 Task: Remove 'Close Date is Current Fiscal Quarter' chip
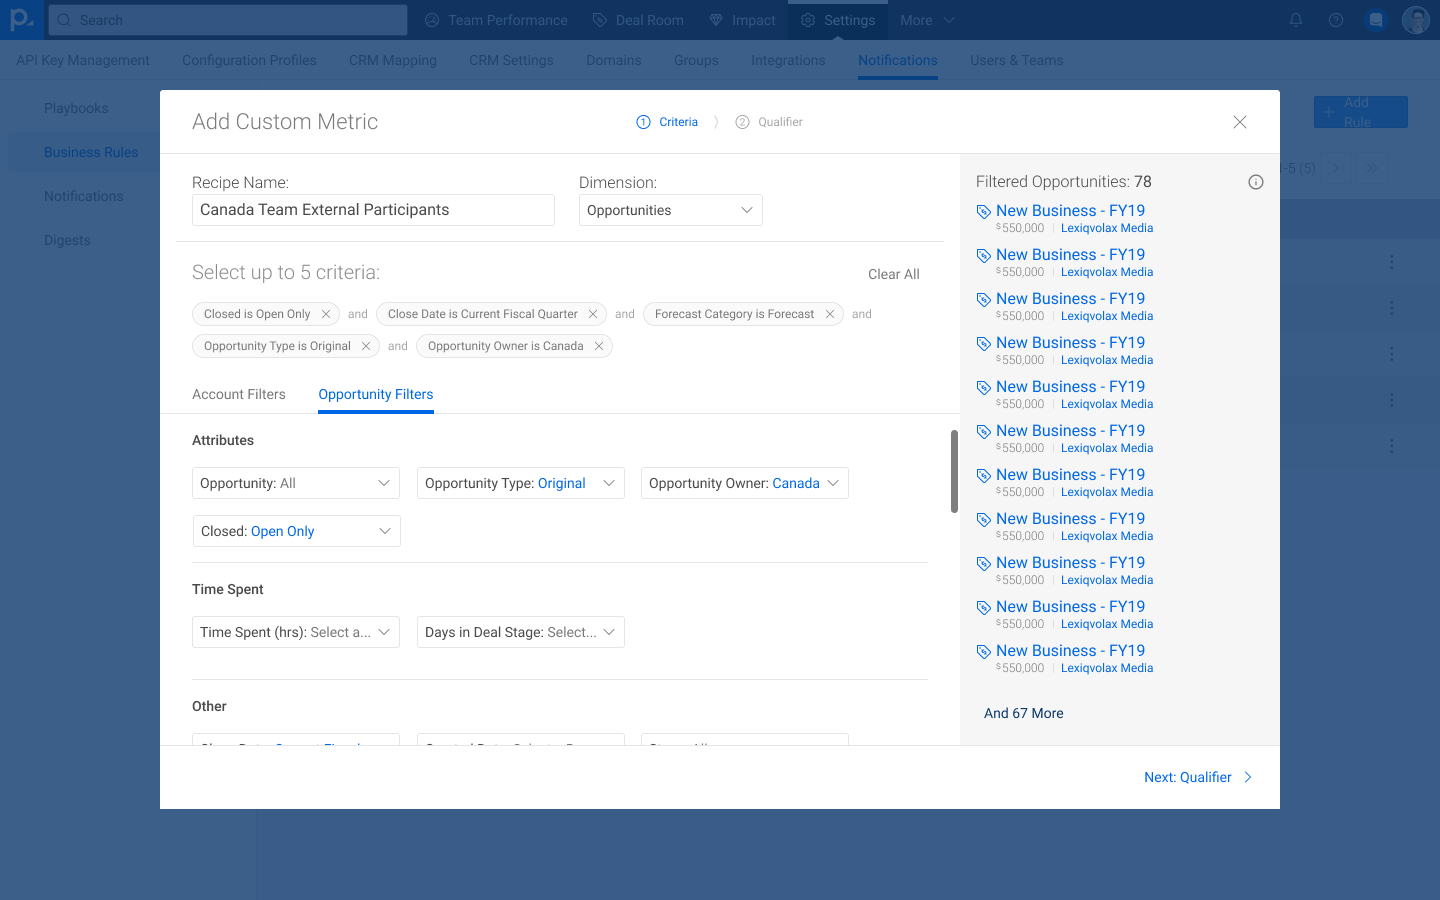tap(593, 314)
